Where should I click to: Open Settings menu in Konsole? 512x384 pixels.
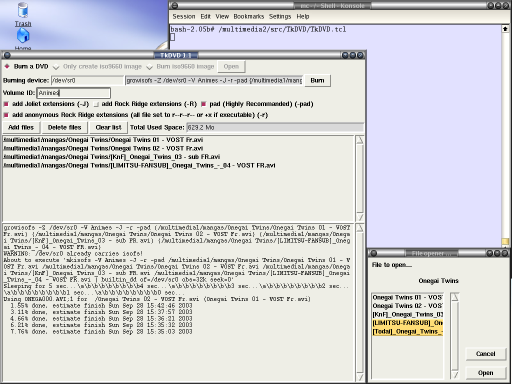click(280, 16)
